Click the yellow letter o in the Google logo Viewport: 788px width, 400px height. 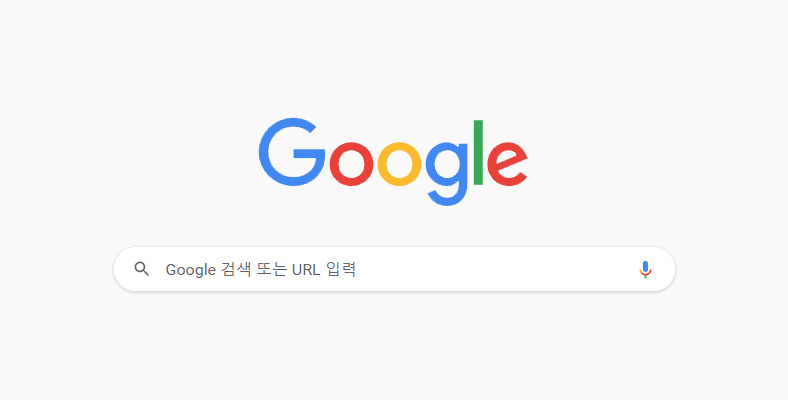pos(400,164)
